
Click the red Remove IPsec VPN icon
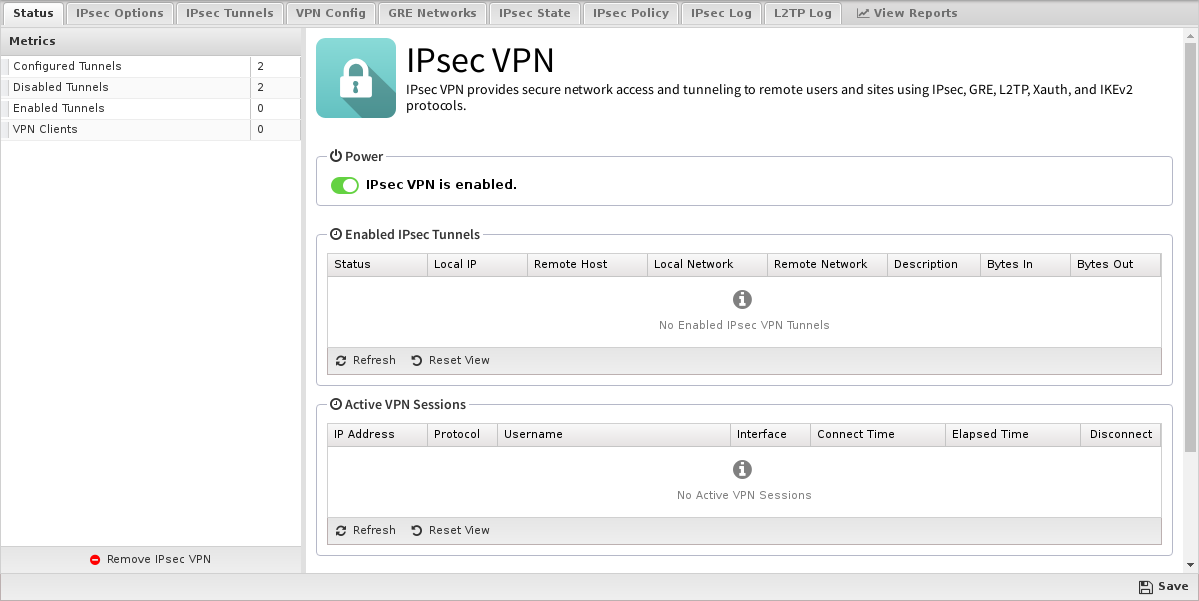coord(95,560)
